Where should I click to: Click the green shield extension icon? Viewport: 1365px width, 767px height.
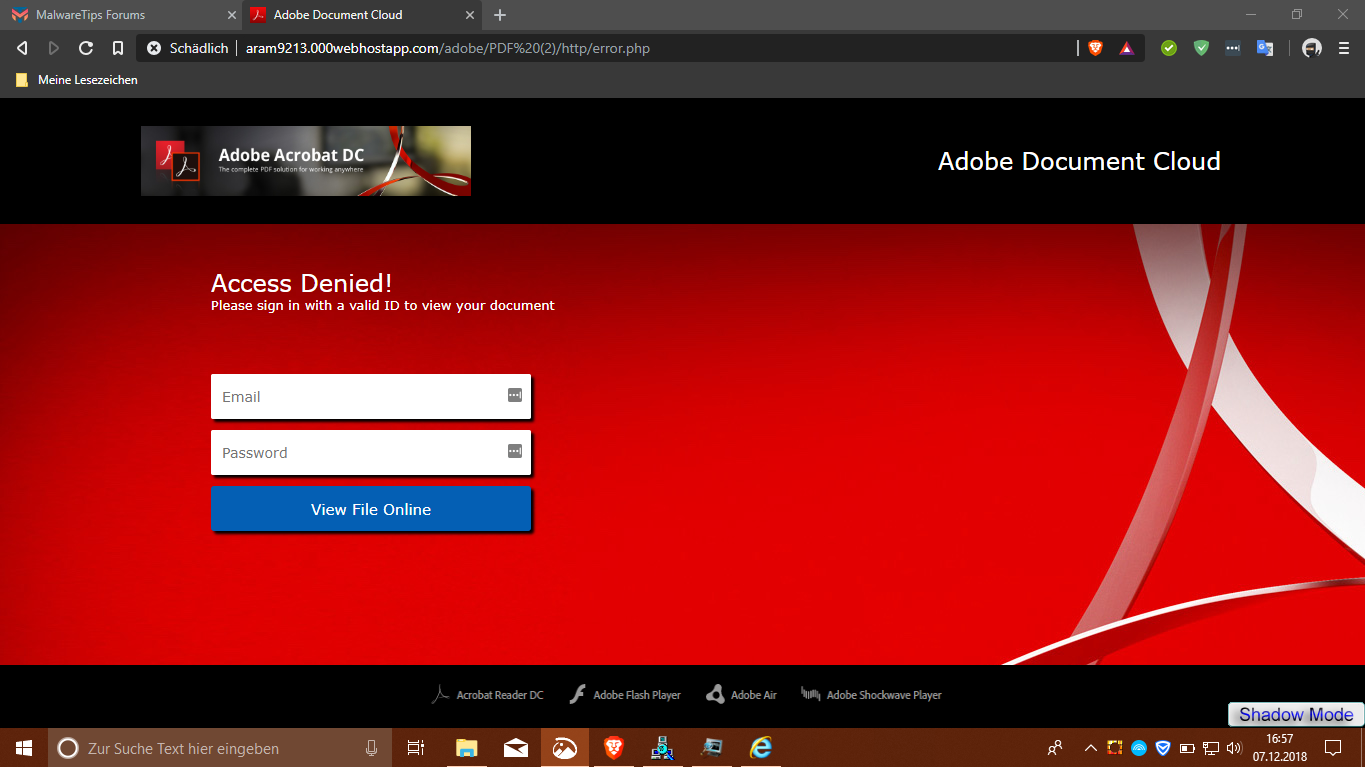tap(1201, 48)
